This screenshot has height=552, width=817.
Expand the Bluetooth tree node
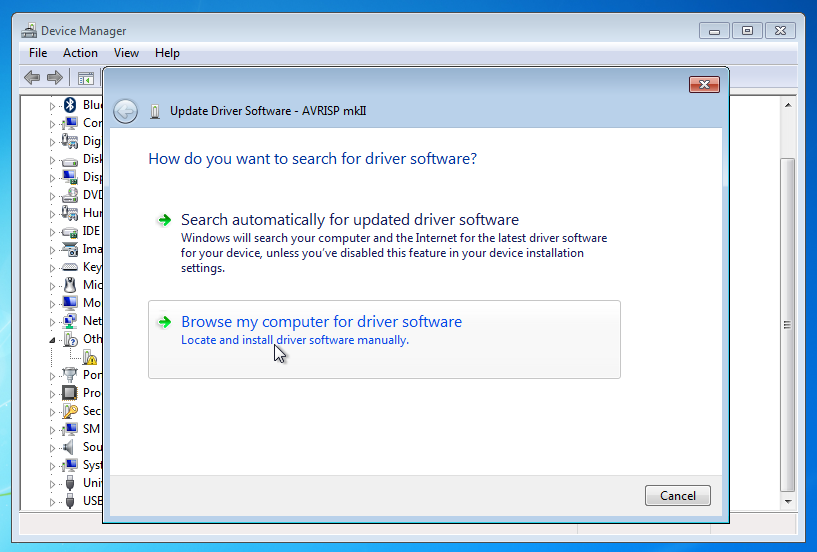53,105
